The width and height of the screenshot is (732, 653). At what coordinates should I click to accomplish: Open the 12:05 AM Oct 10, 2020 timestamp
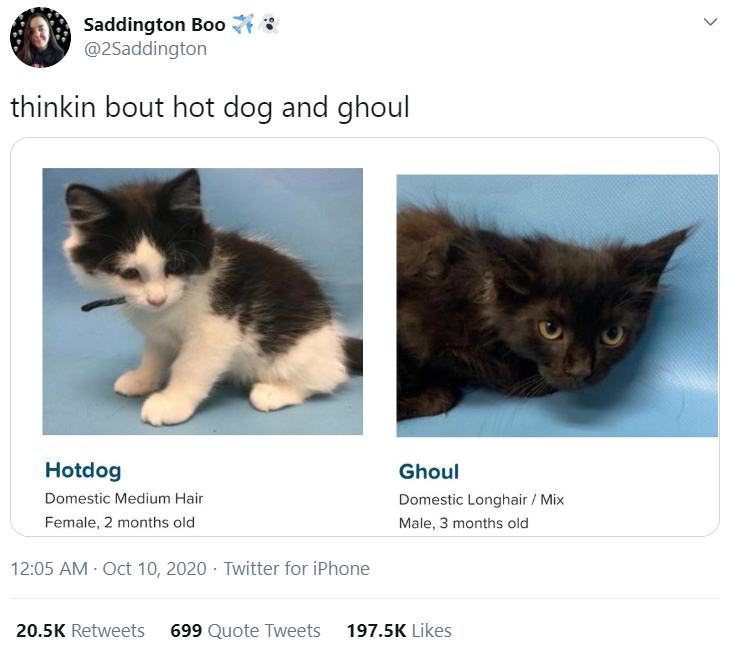pyautogui.click(x=108, y=569)
